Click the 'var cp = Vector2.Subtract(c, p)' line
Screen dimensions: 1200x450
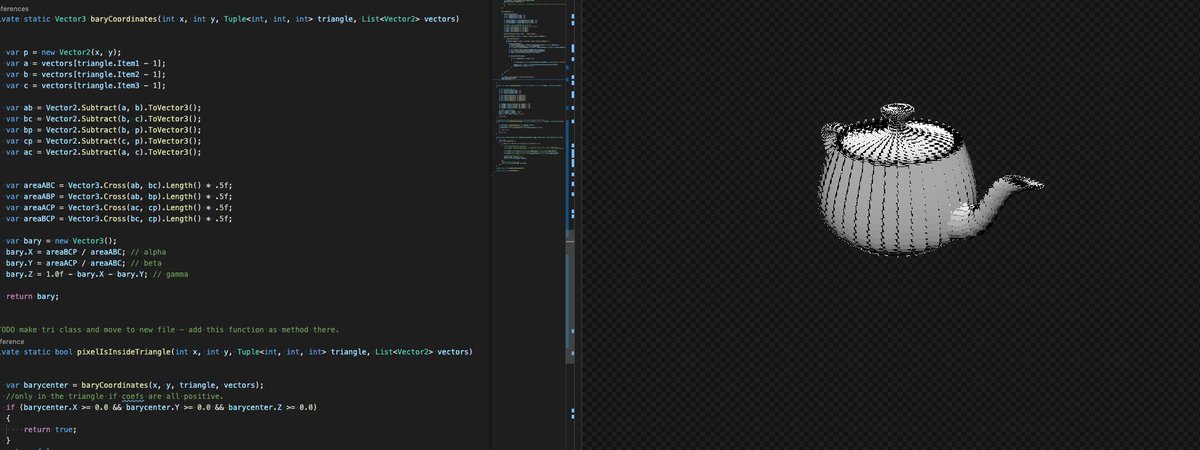coord(104,140)
